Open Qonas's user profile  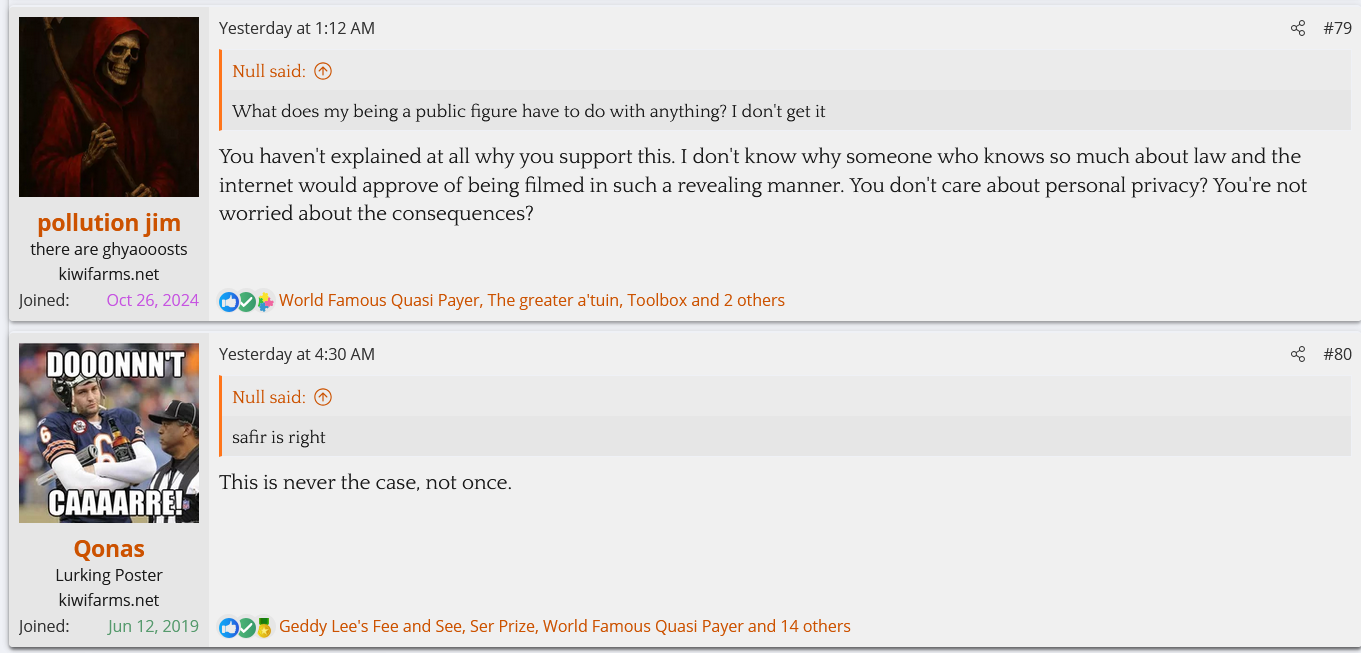coord(109,548)
